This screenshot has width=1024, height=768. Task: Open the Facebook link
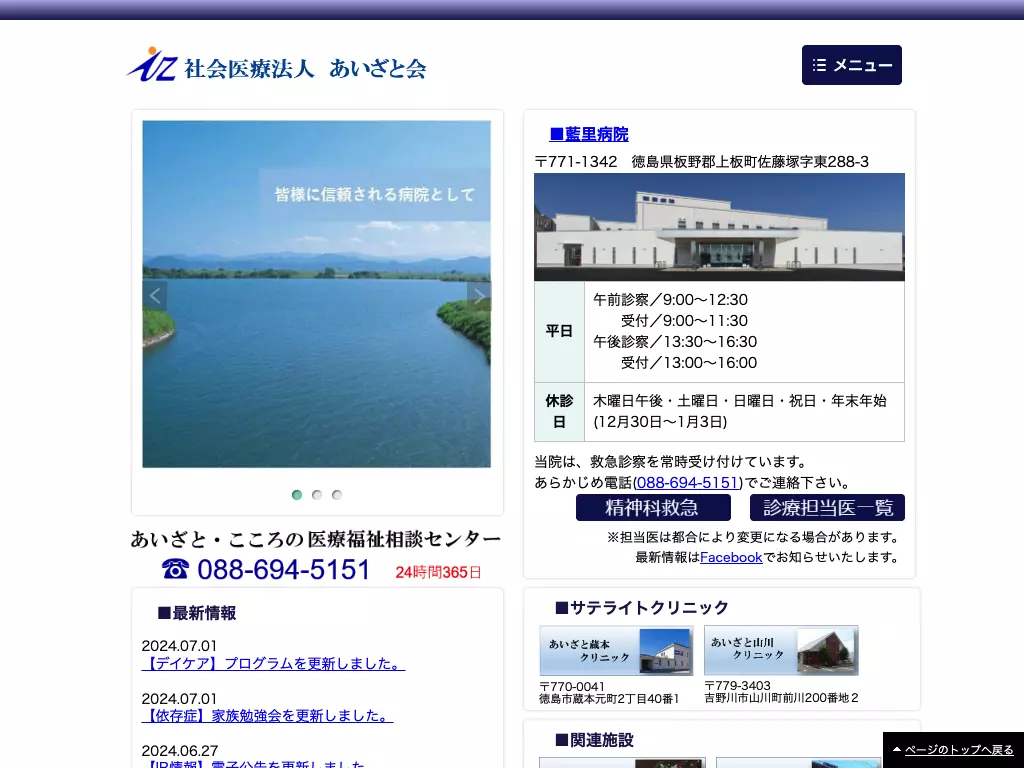(x=731, y=557)
